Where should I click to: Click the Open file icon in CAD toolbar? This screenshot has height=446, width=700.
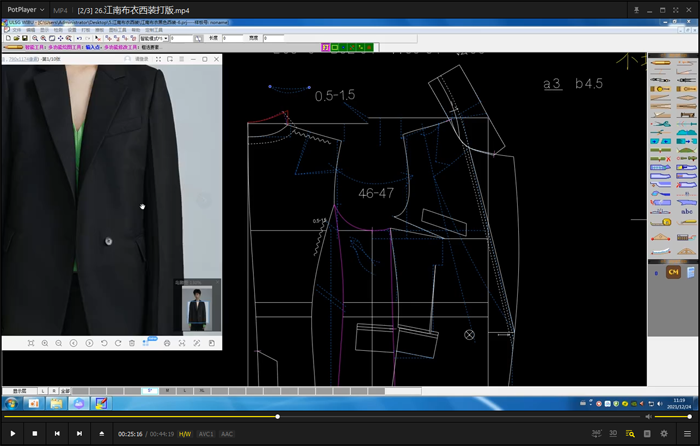click(x=17, y=38)
